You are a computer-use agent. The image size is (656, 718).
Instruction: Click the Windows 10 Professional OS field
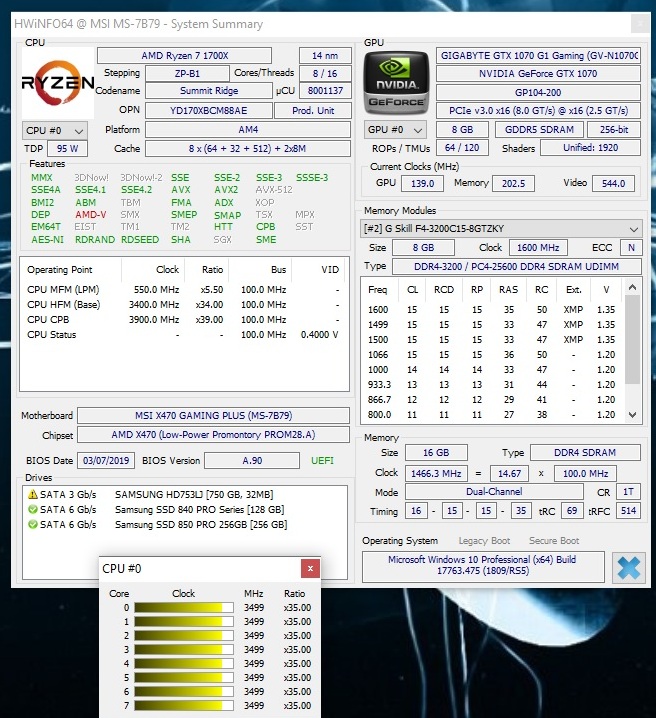coord(483,566)
